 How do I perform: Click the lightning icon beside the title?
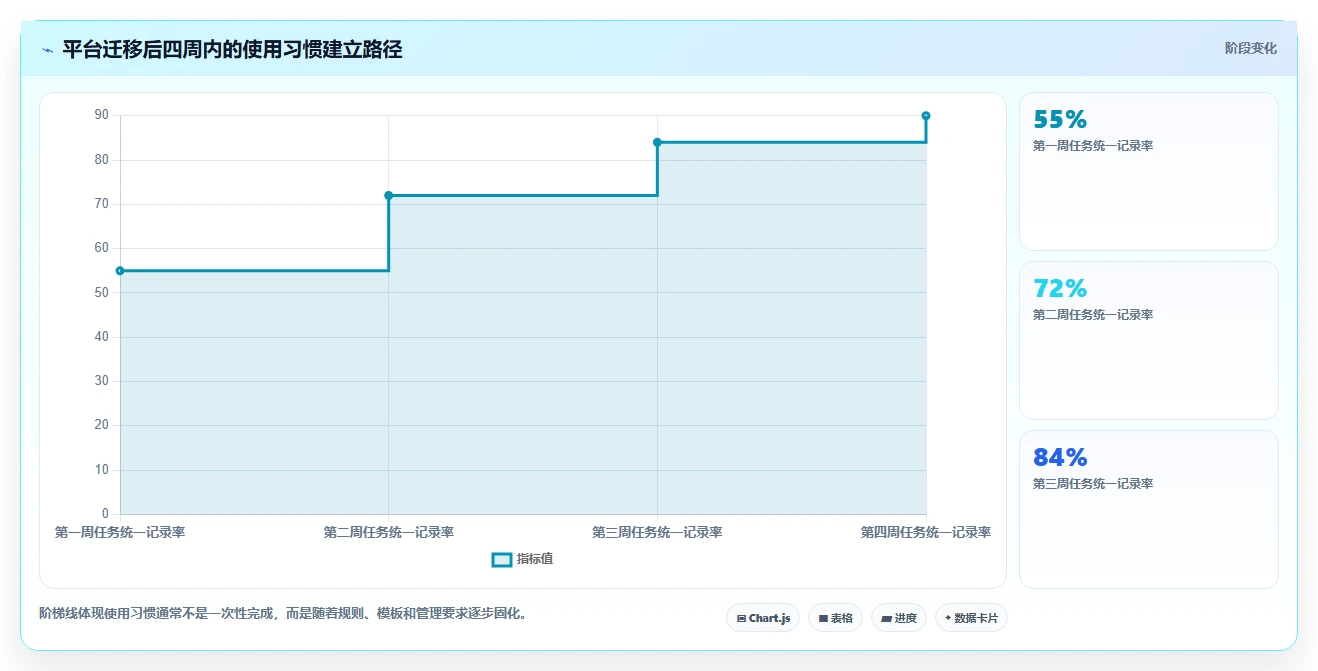[x=47, y=50]
